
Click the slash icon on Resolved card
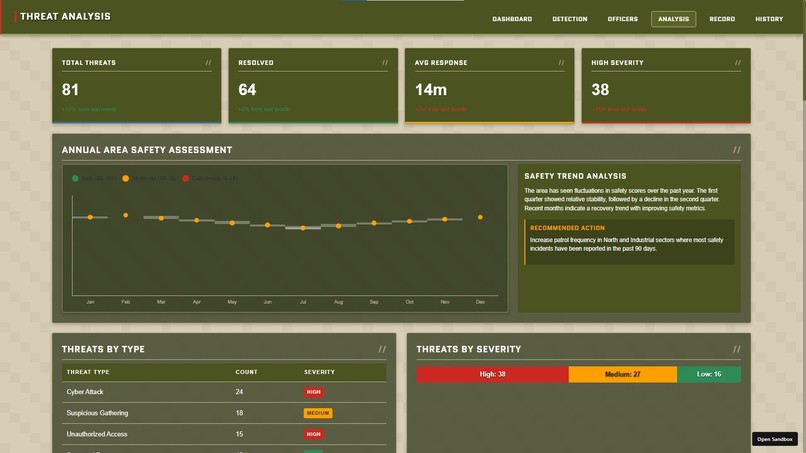click(384, 63)
